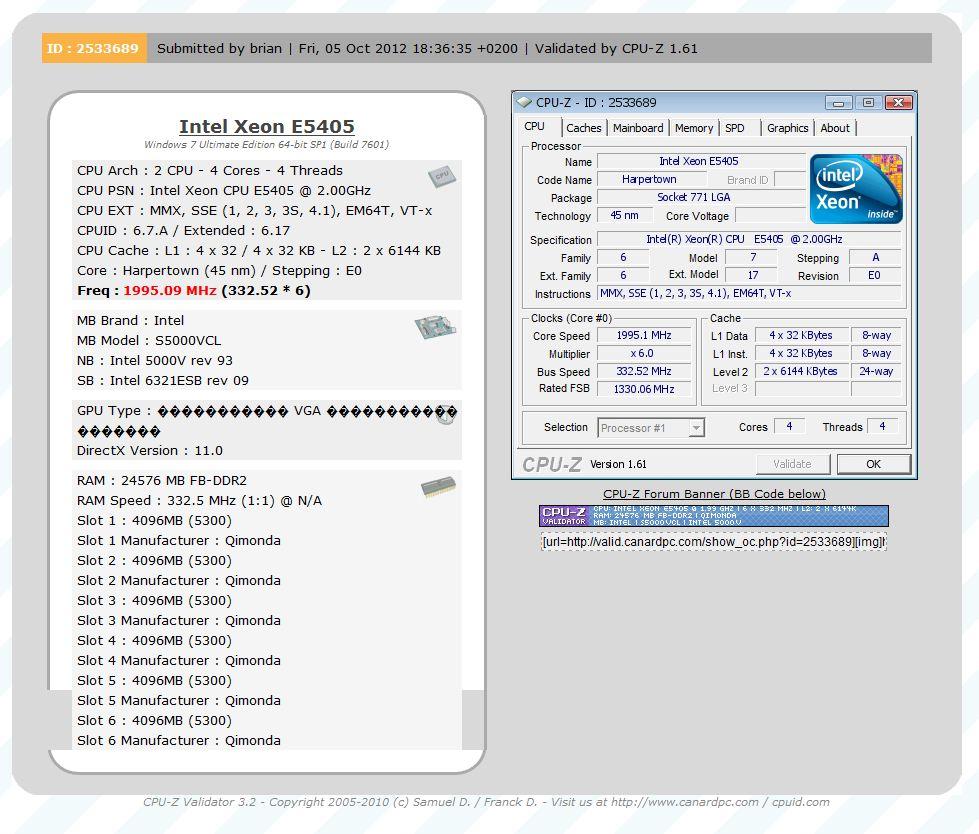Click the OK button in CPU-Z
979x834 pixels.
(x=873, y=464)
